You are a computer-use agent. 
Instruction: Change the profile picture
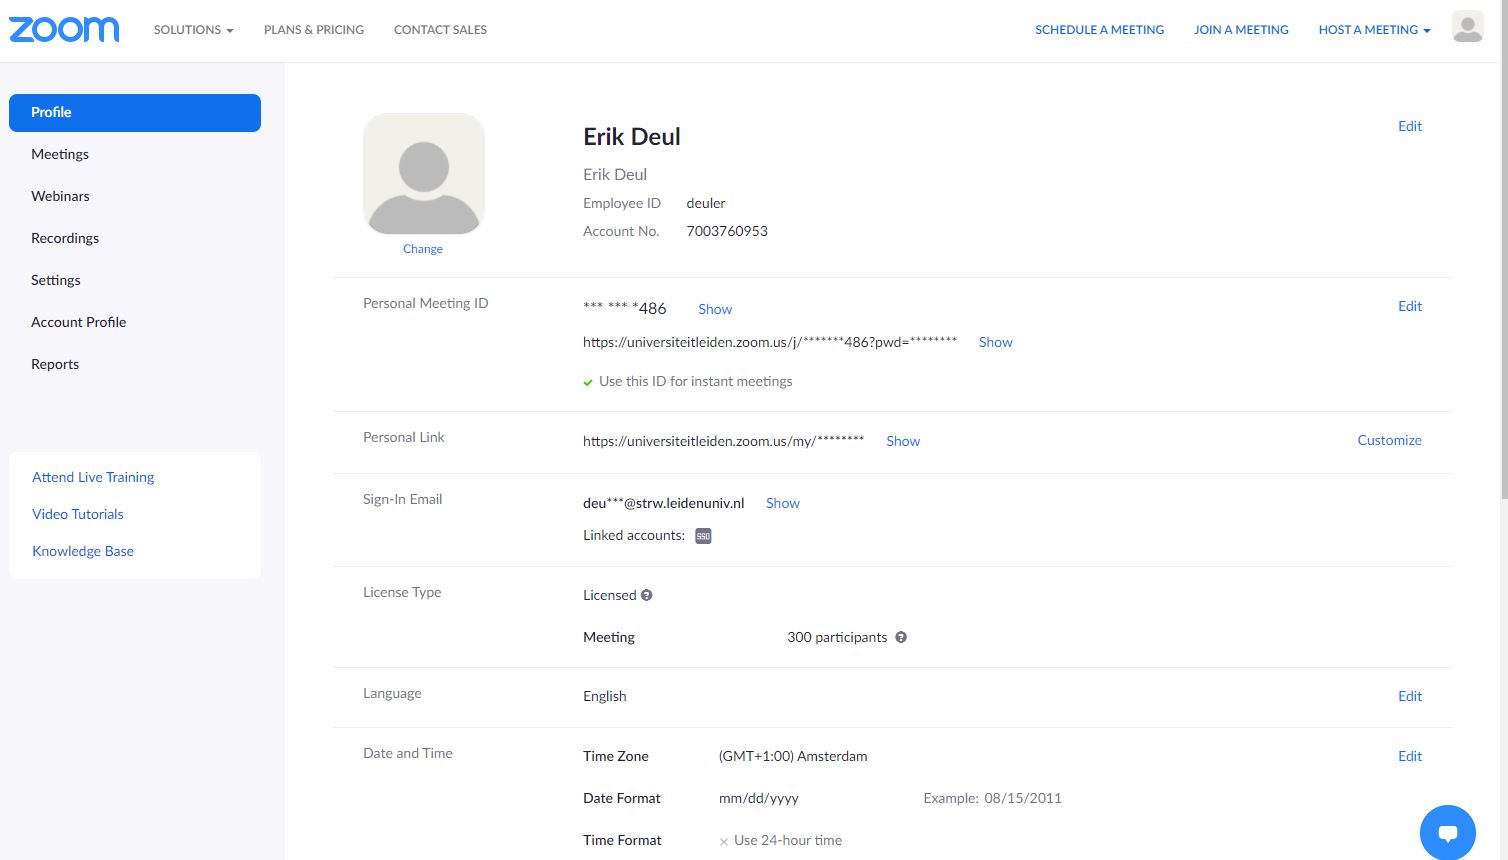click(x=422, y=249)
